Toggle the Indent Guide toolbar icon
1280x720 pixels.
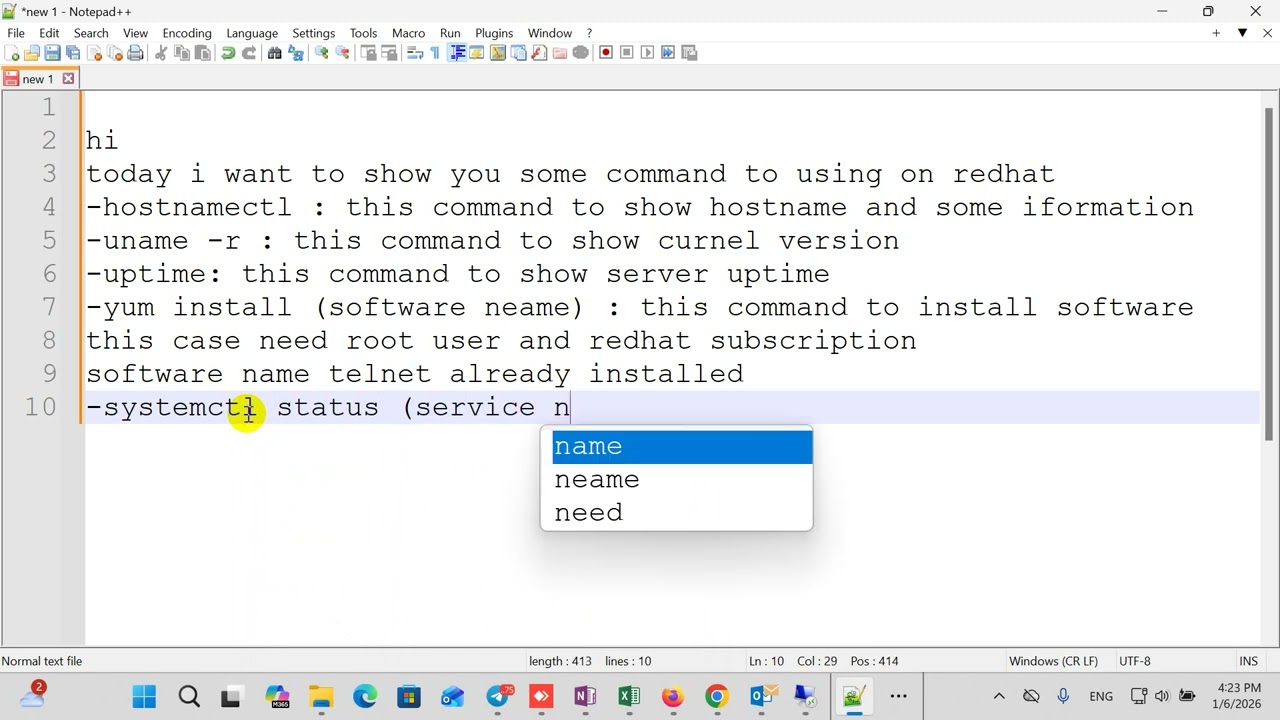click(457, 53)
